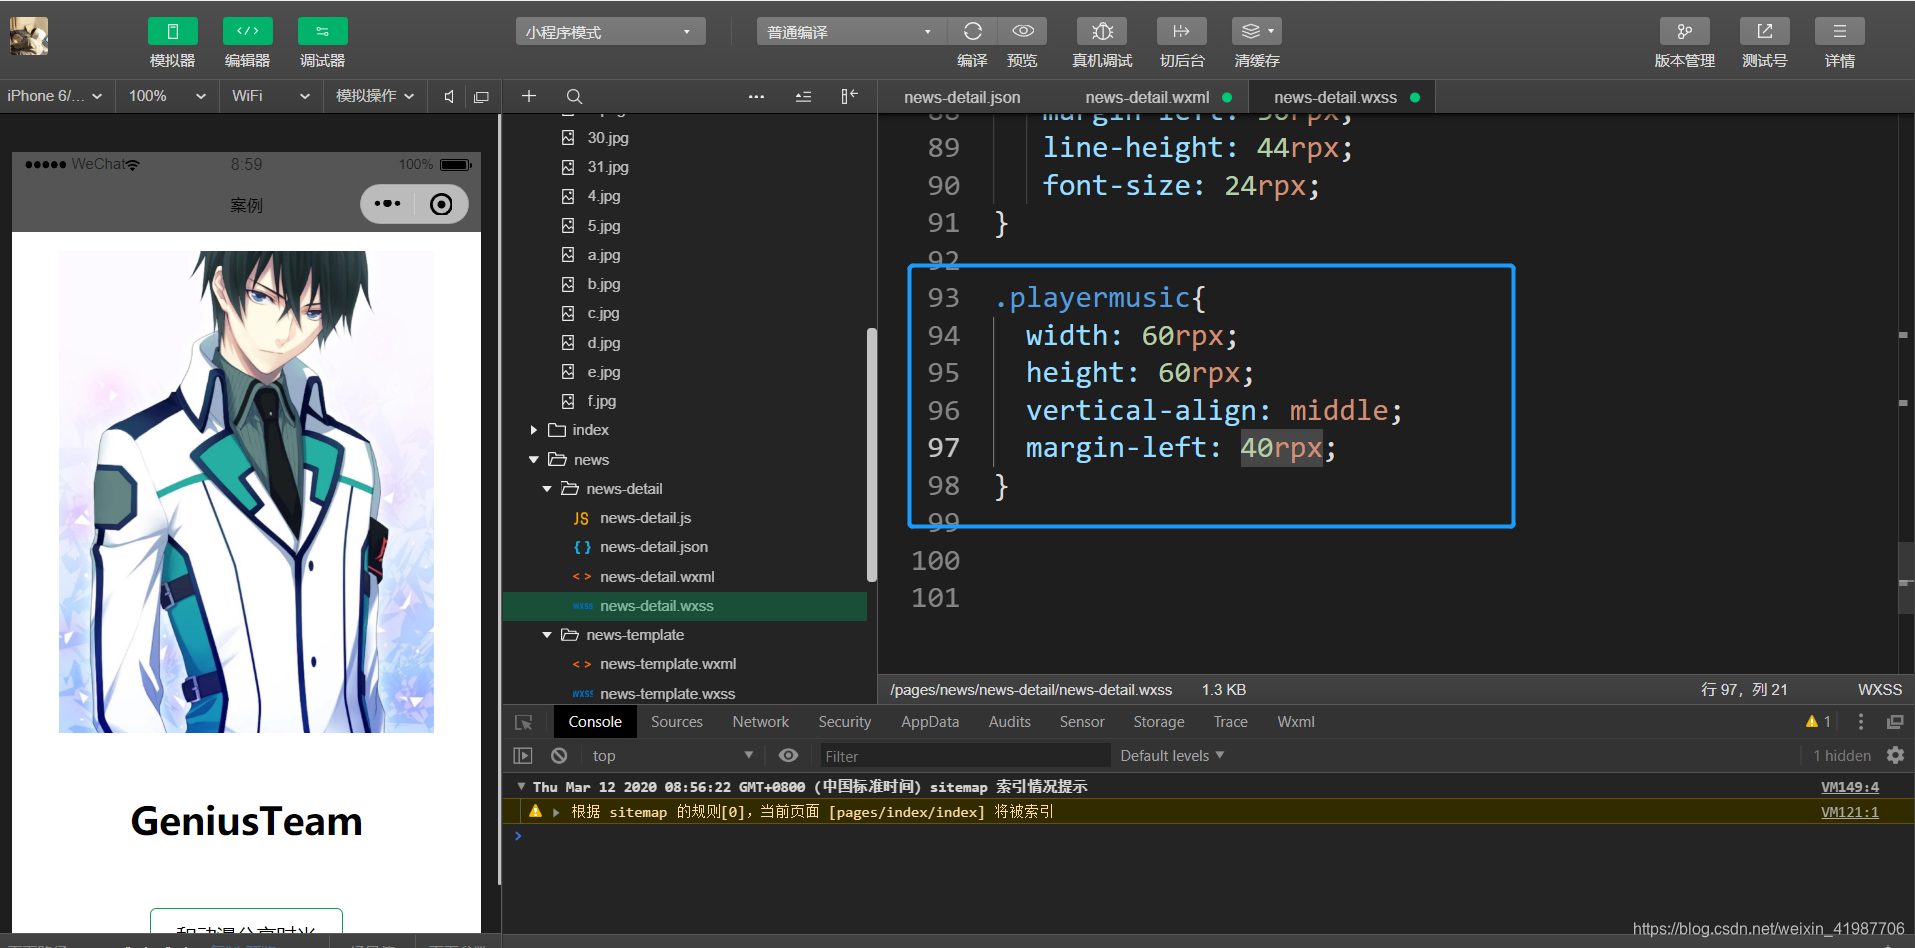Expand the sitemap warning message

coord(556,812)
